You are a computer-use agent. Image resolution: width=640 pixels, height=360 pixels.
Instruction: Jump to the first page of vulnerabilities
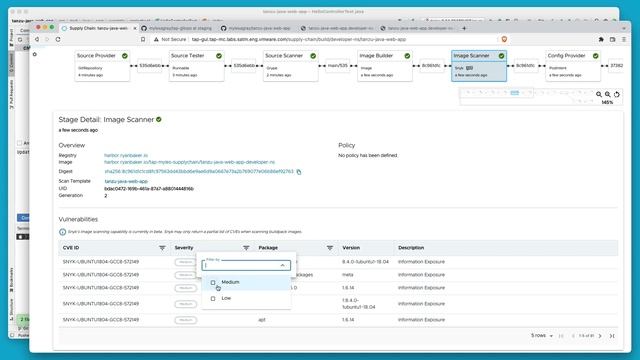[561, 336]
